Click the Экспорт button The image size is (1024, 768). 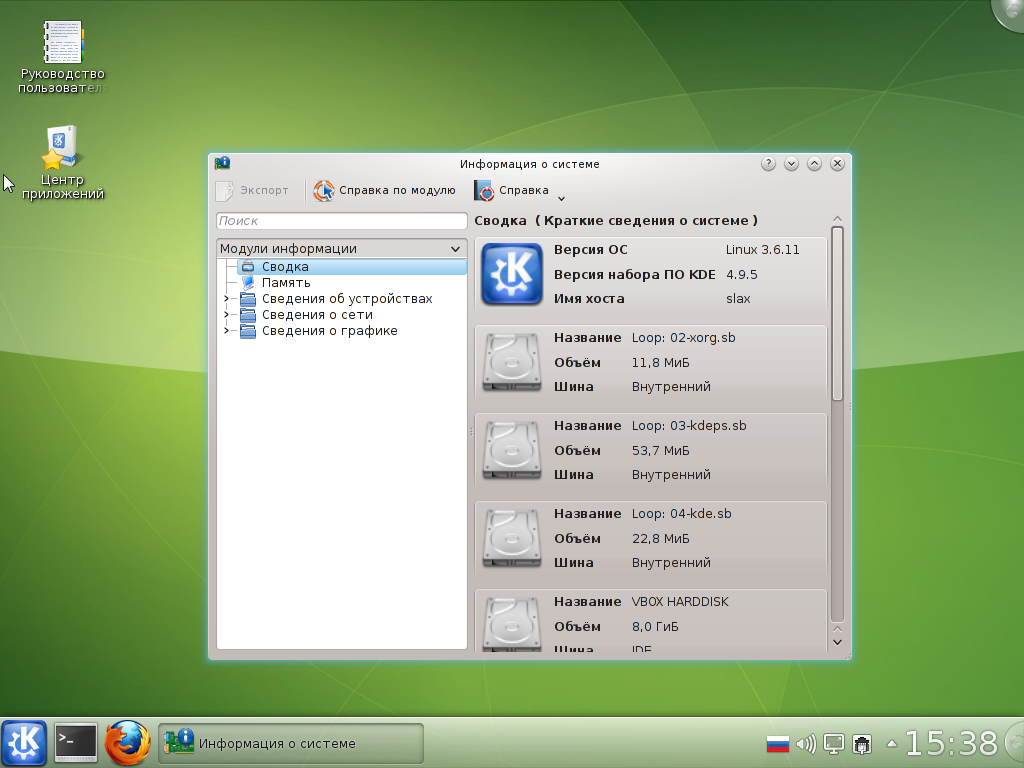pos(252,190)
